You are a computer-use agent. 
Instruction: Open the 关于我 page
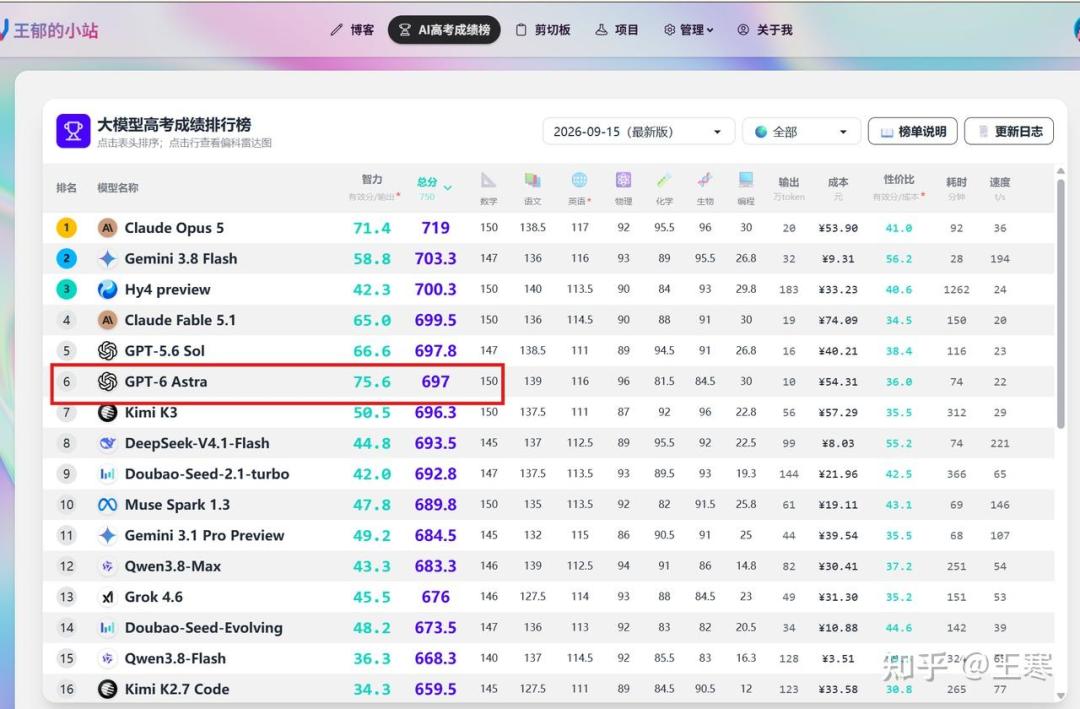pyautogui.click(x=765, y=30)
